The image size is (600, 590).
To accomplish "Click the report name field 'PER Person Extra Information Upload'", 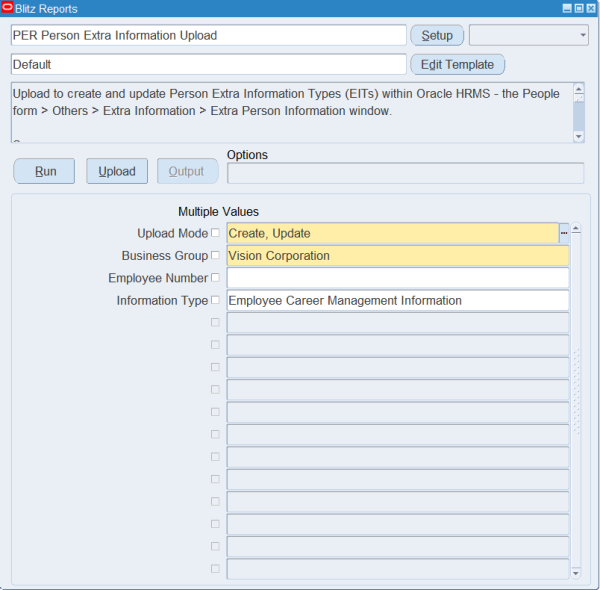I will [209, 36].
